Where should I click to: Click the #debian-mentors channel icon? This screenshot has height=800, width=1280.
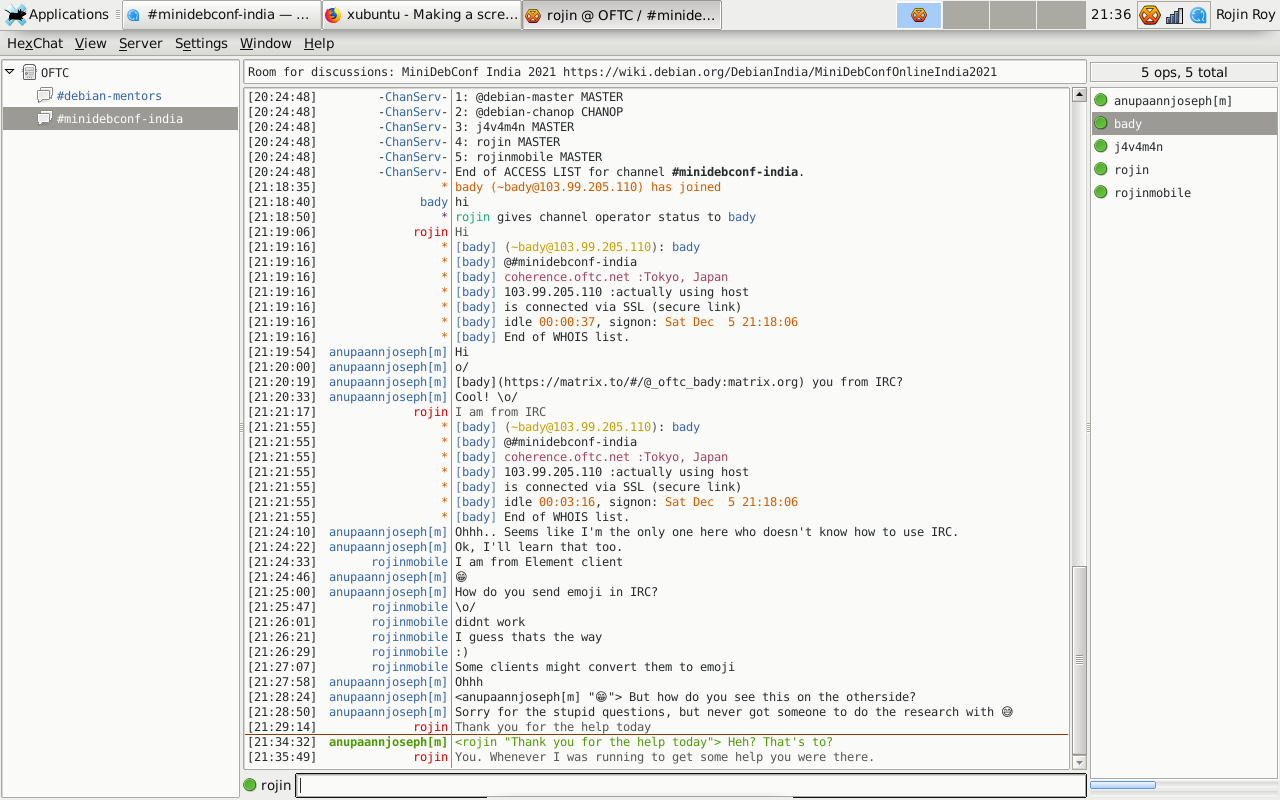[x=44, y=96]
